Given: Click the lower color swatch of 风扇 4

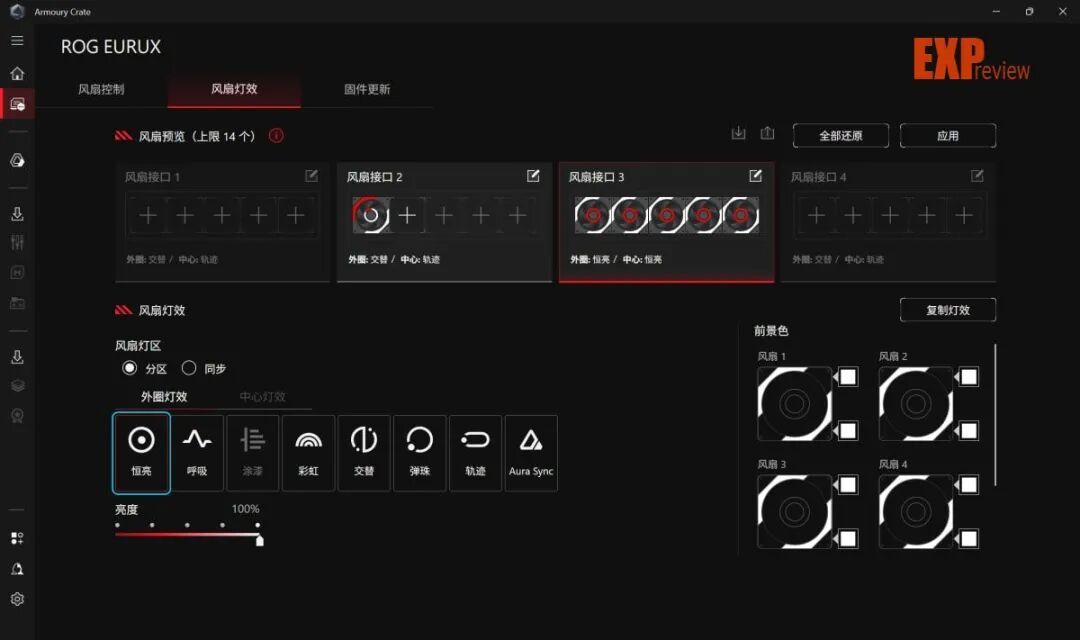Looking at the screenshot, I should pyautogui.click(x=969, y=539).
